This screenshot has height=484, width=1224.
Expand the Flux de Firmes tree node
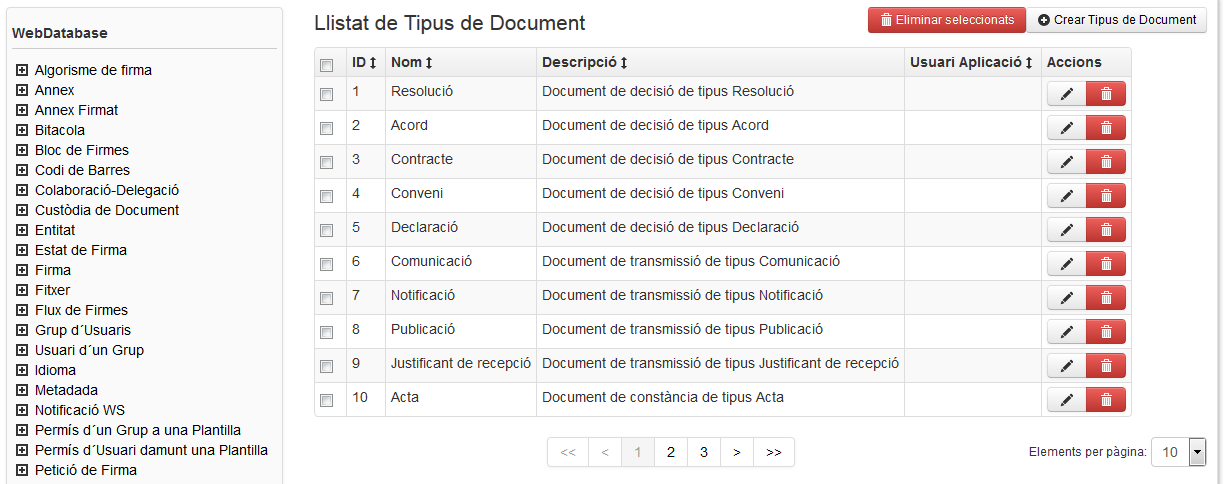click(x=21, y=310)
